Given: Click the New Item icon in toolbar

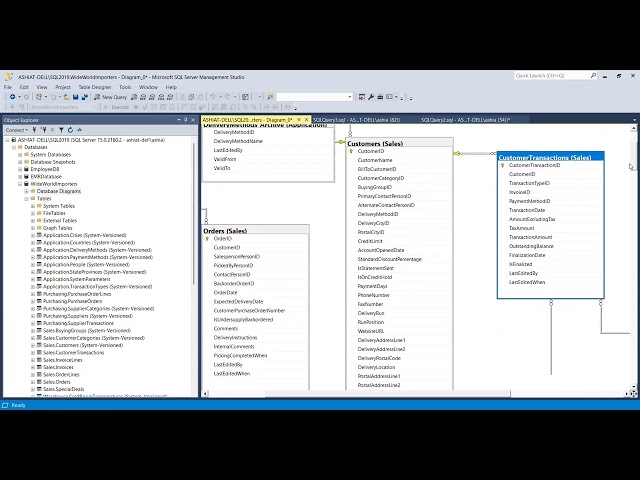Looking at the screenshot, I should pos(39,97).
